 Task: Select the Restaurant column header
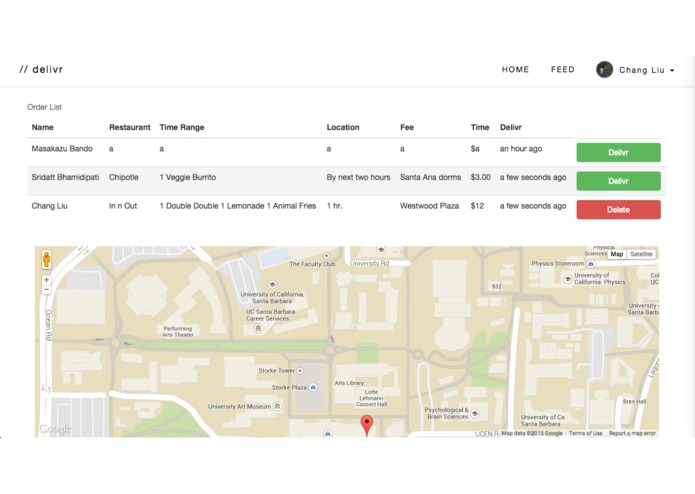(x=130, y=127)
